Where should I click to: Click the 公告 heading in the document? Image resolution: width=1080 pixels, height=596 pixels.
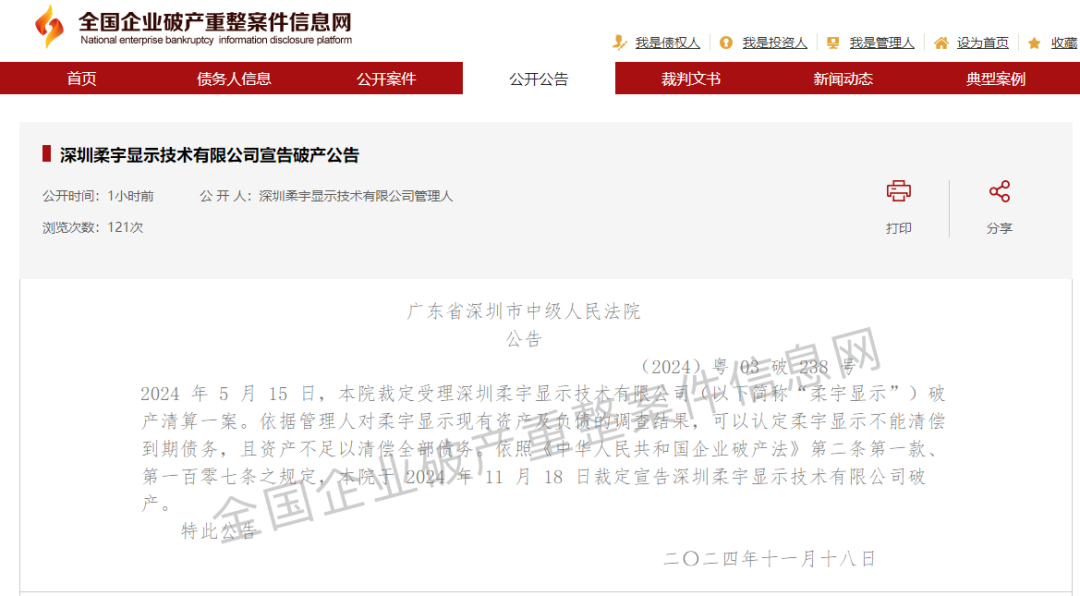point(524,339)
